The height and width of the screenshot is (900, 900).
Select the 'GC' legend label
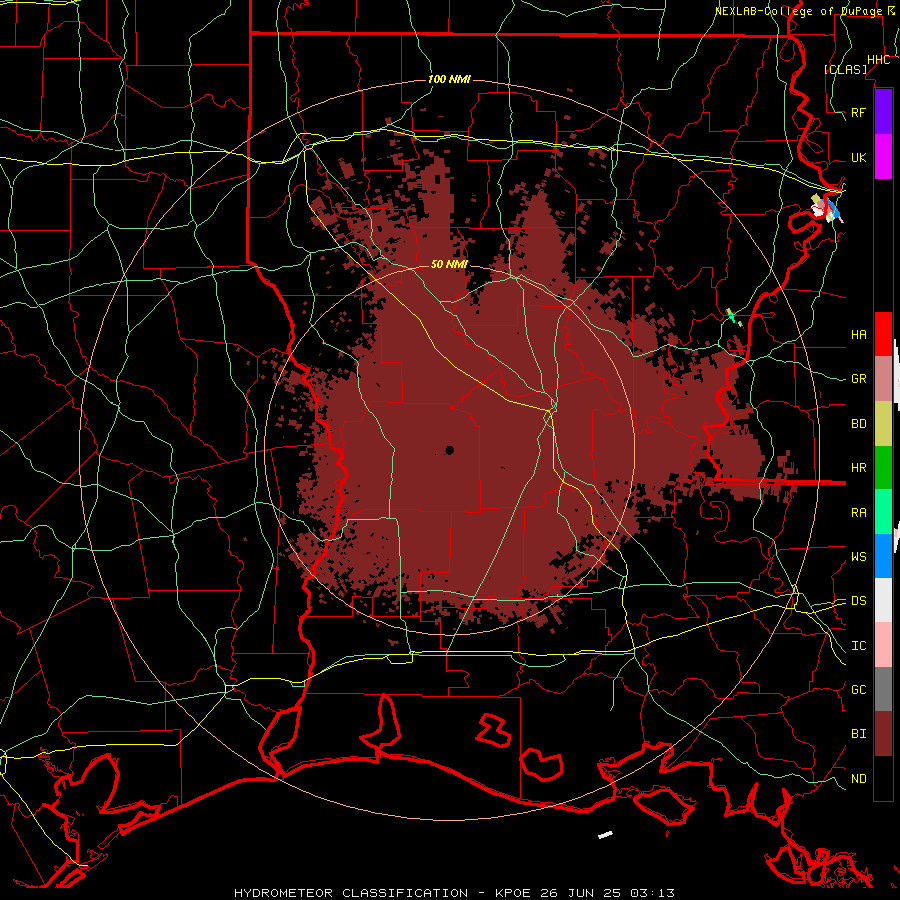click(858, 690)
